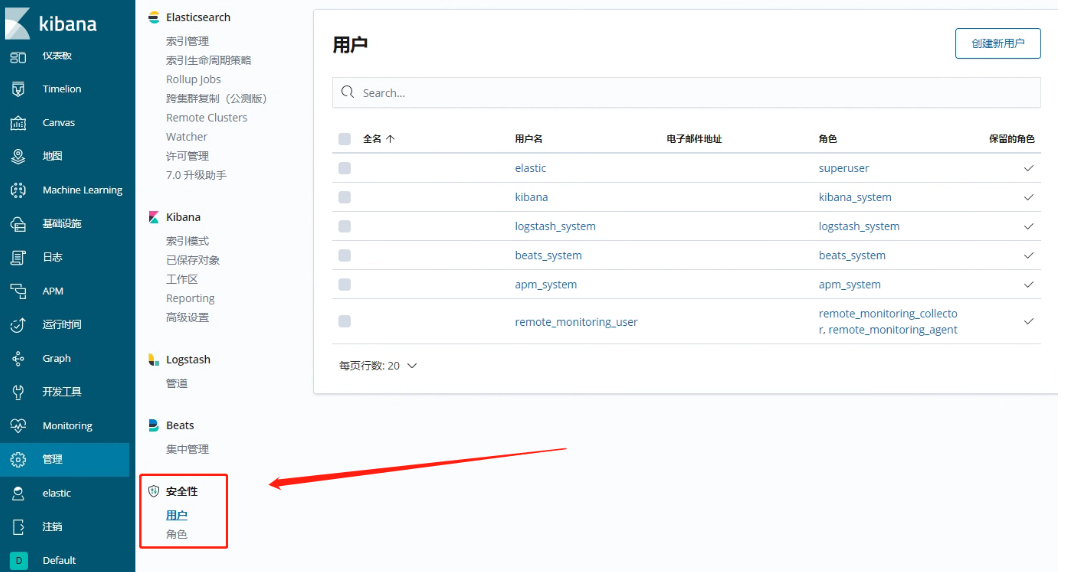Open the Dashboard (仪表板) sidebar icon
The width and height of the screenshot is (1070, 572).
point(18,57)
